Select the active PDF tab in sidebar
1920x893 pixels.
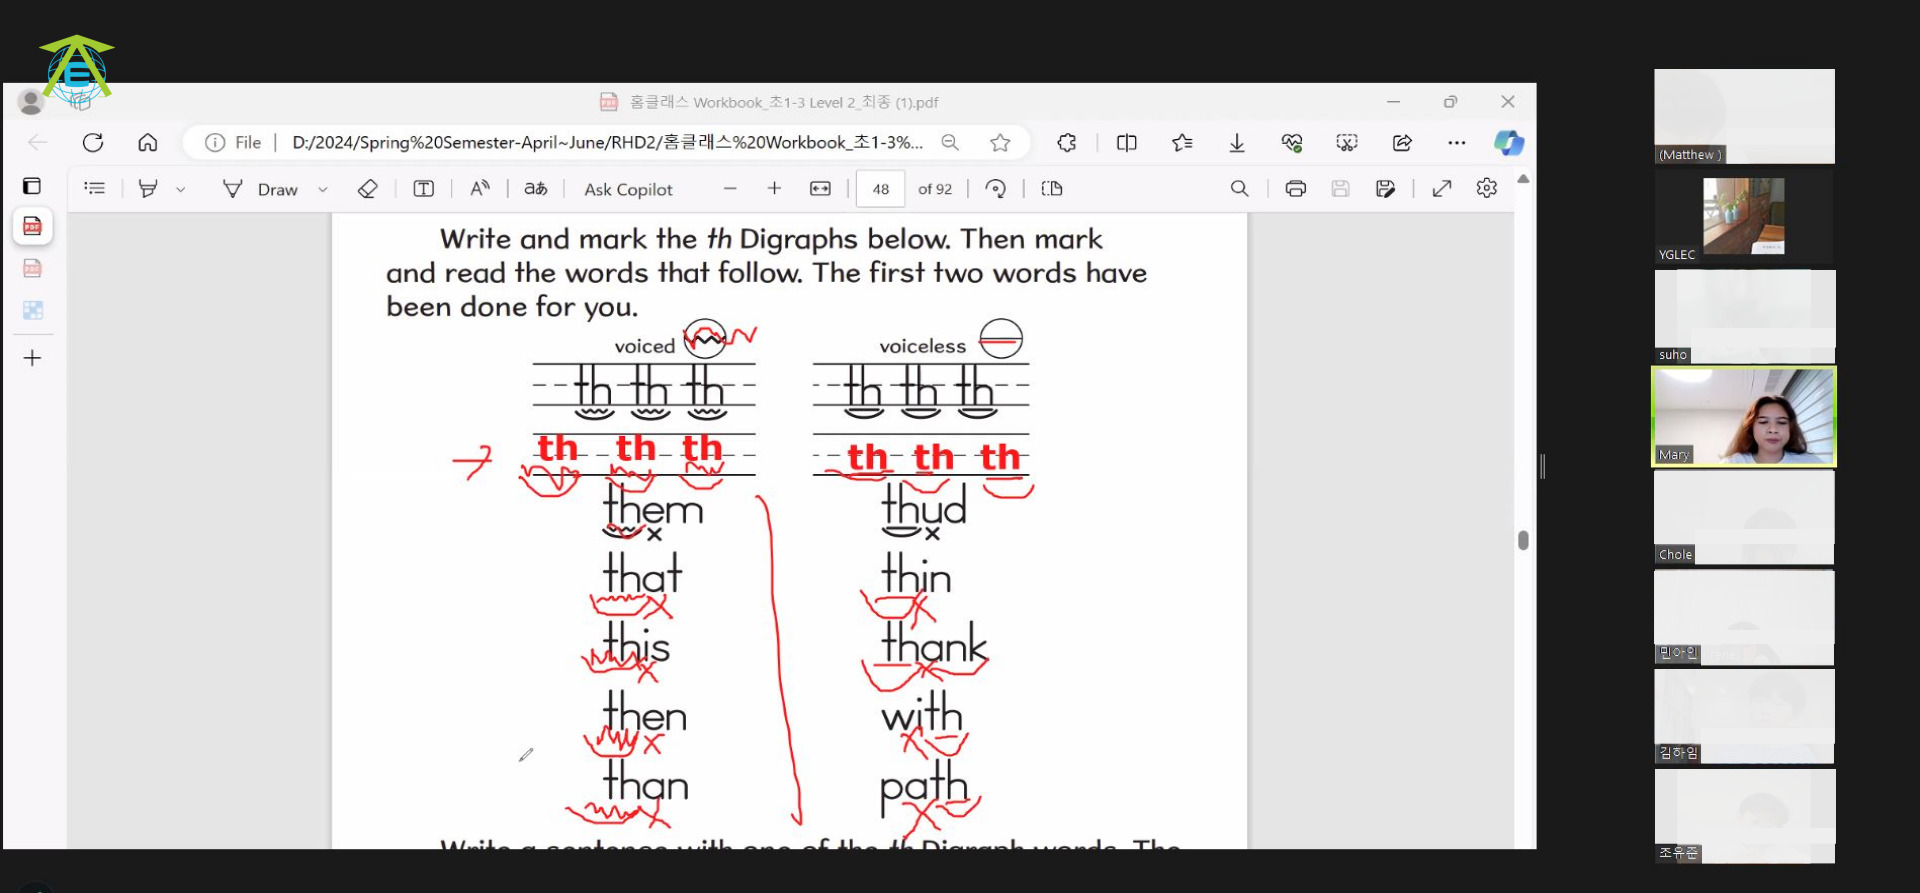pyautogui.click(x=32, y=227)
